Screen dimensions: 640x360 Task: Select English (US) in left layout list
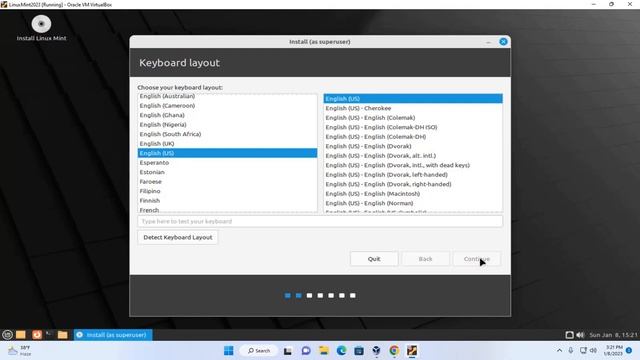click(x=227, y=153)
